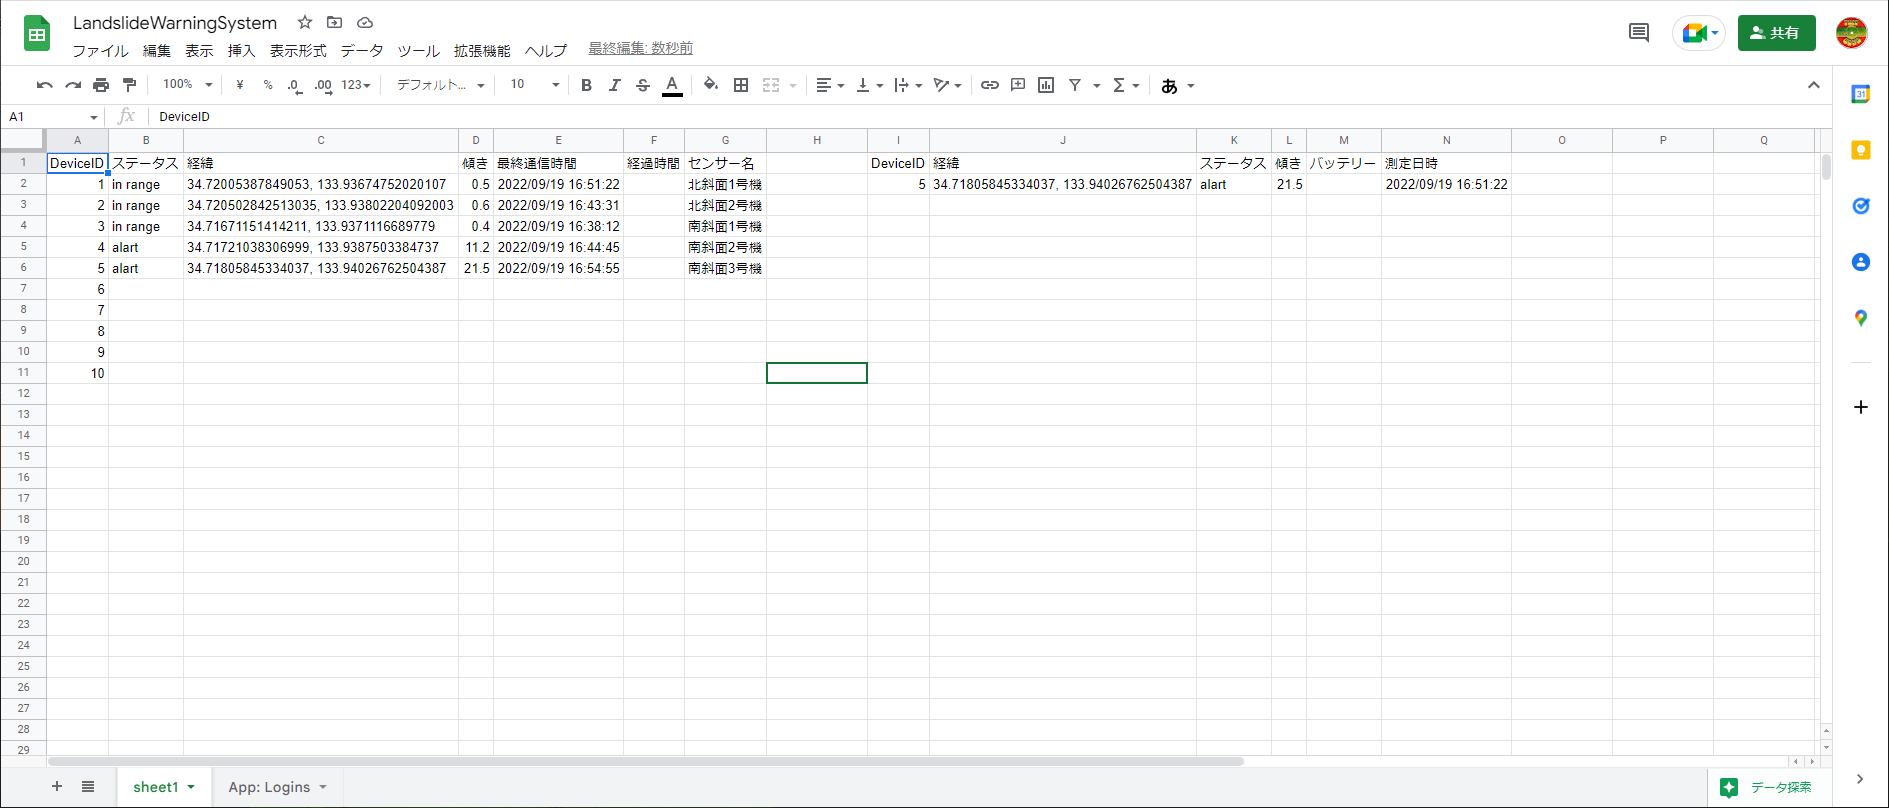This screenshot has height=808, width=1889.
Task: Select the paint format tool
Action: (x=129, y=85)
